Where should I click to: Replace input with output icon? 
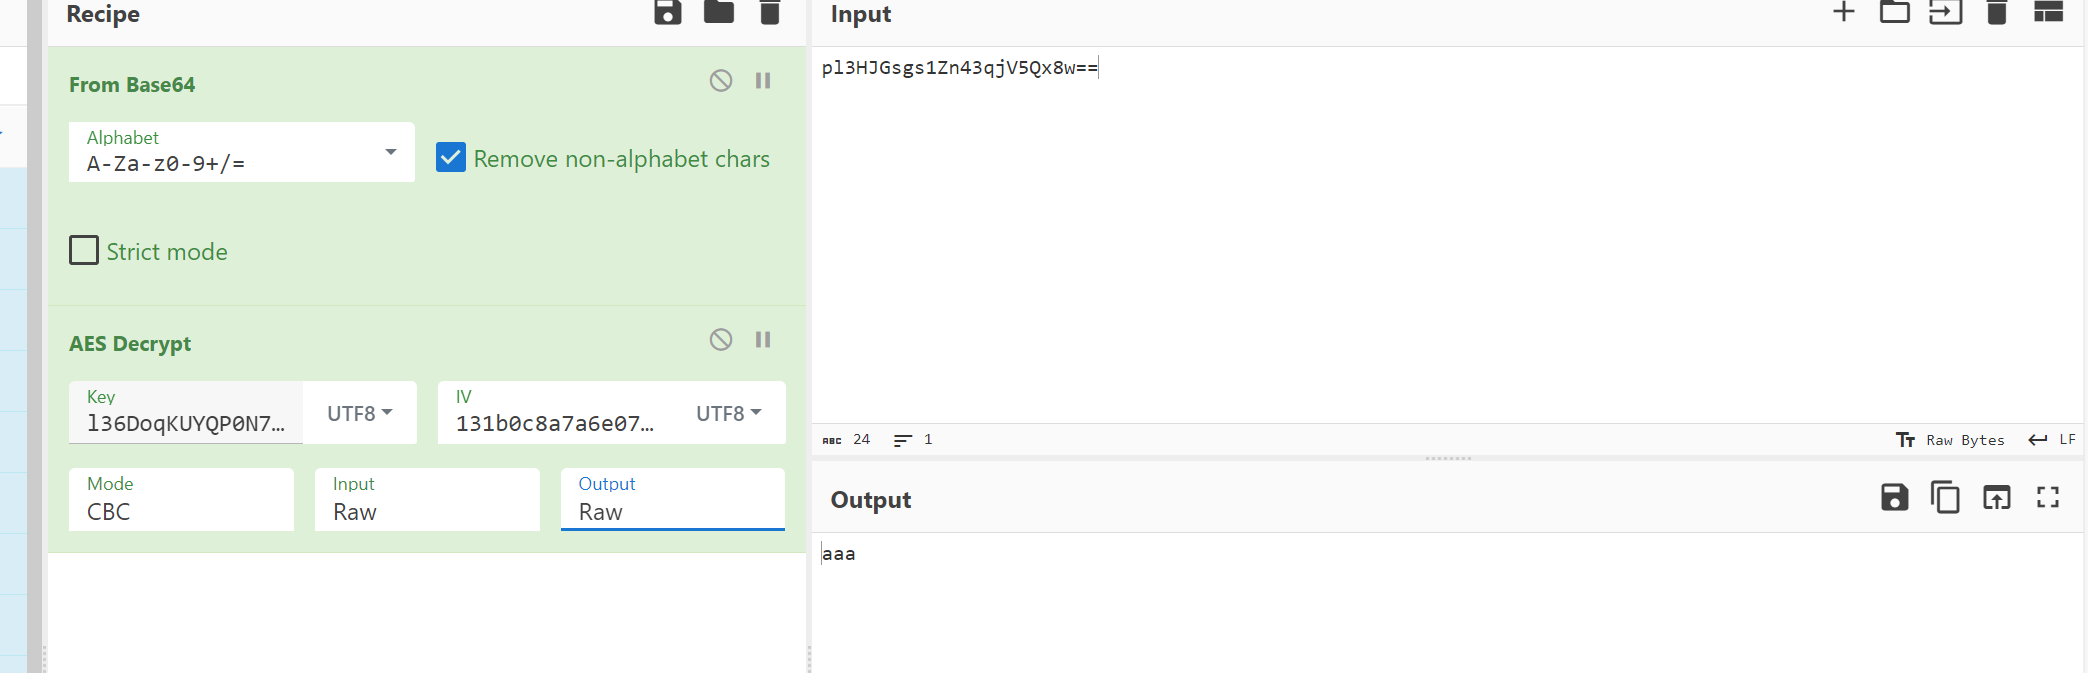tap(1996, 497)
